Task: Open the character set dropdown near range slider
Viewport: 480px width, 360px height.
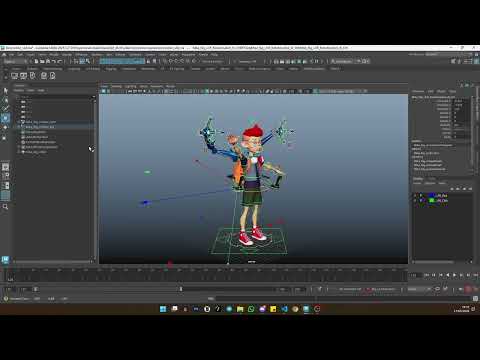Action: (x=350, y=289)
